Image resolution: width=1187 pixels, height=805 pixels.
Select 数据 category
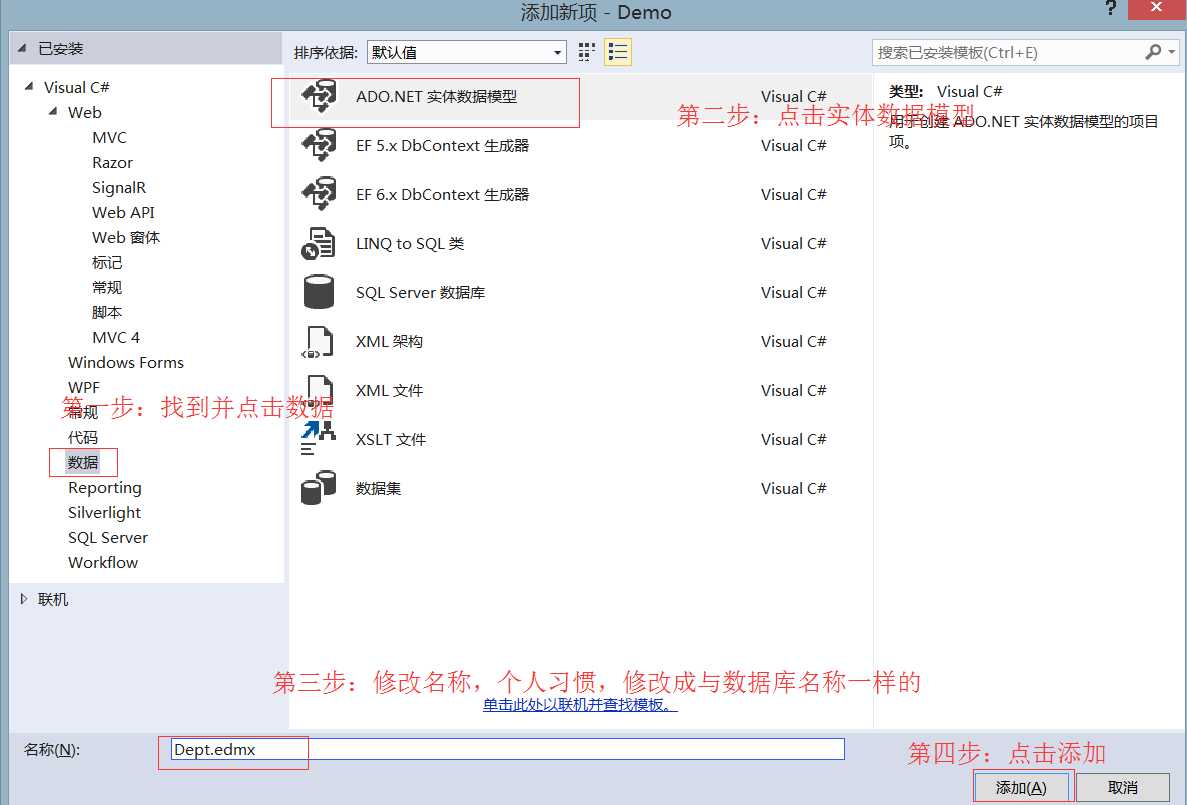click(83, 463)
